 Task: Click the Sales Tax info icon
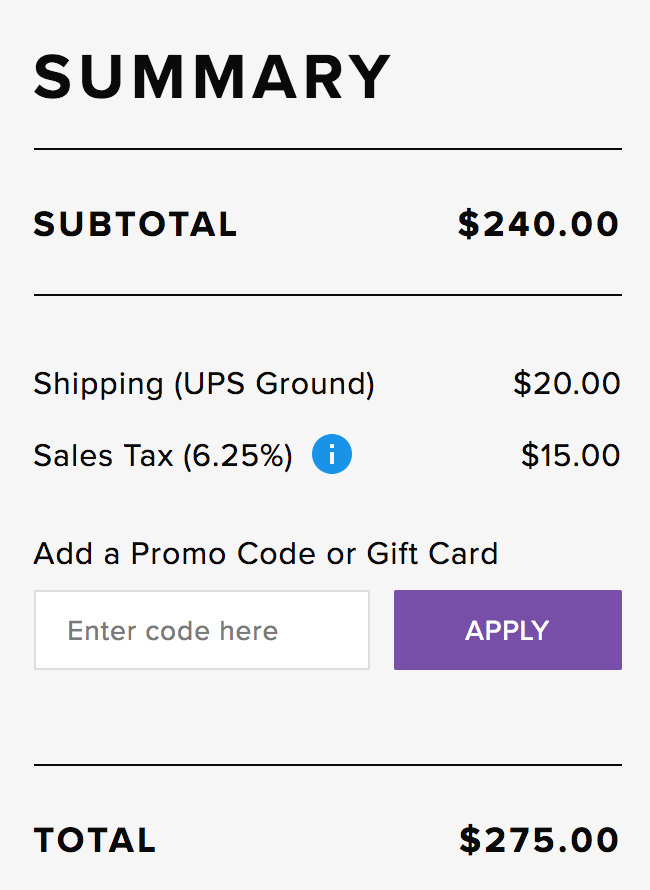point(332,455)
